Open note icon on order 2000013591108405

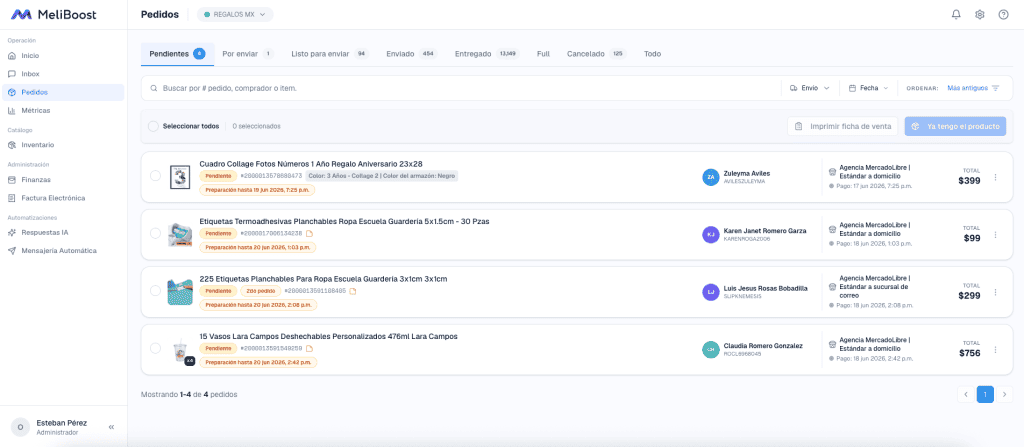[353, 291]
